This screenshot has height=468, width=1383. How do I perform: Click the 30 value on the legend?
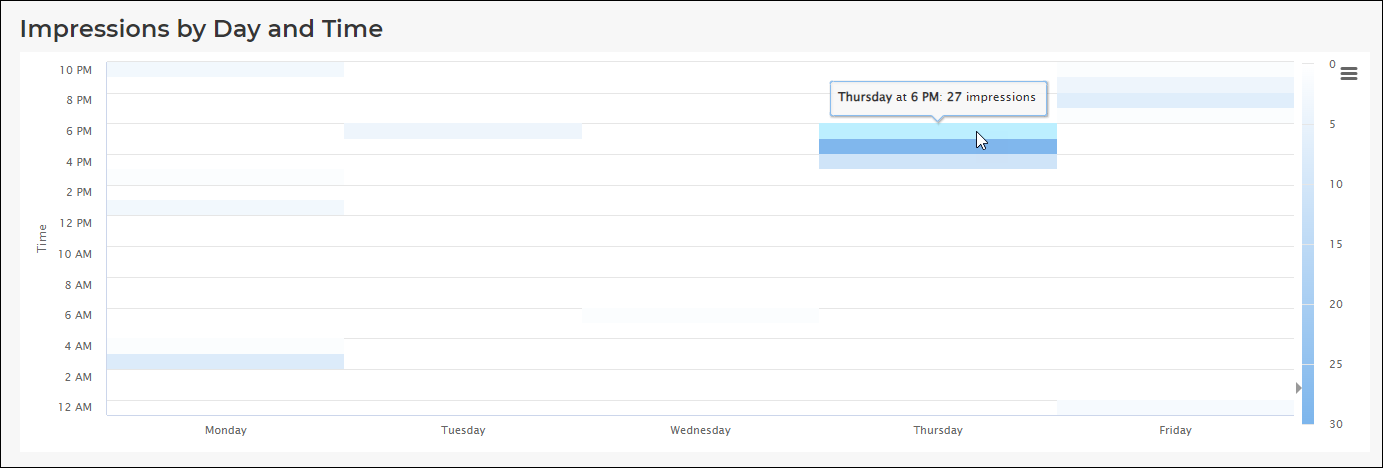(x=1335, y=424)
